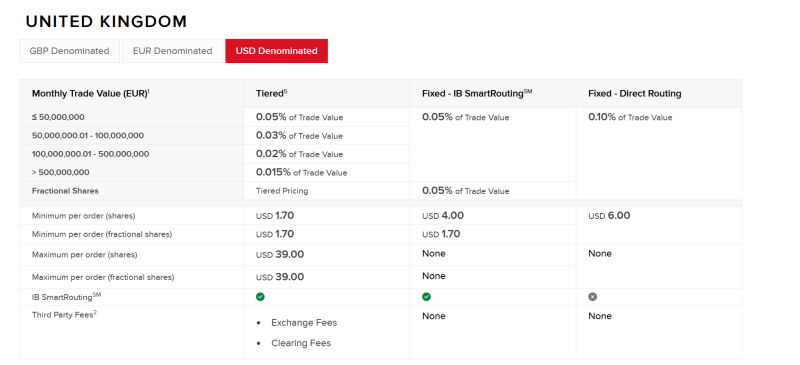Click the Fractional Shares row label

65,191
